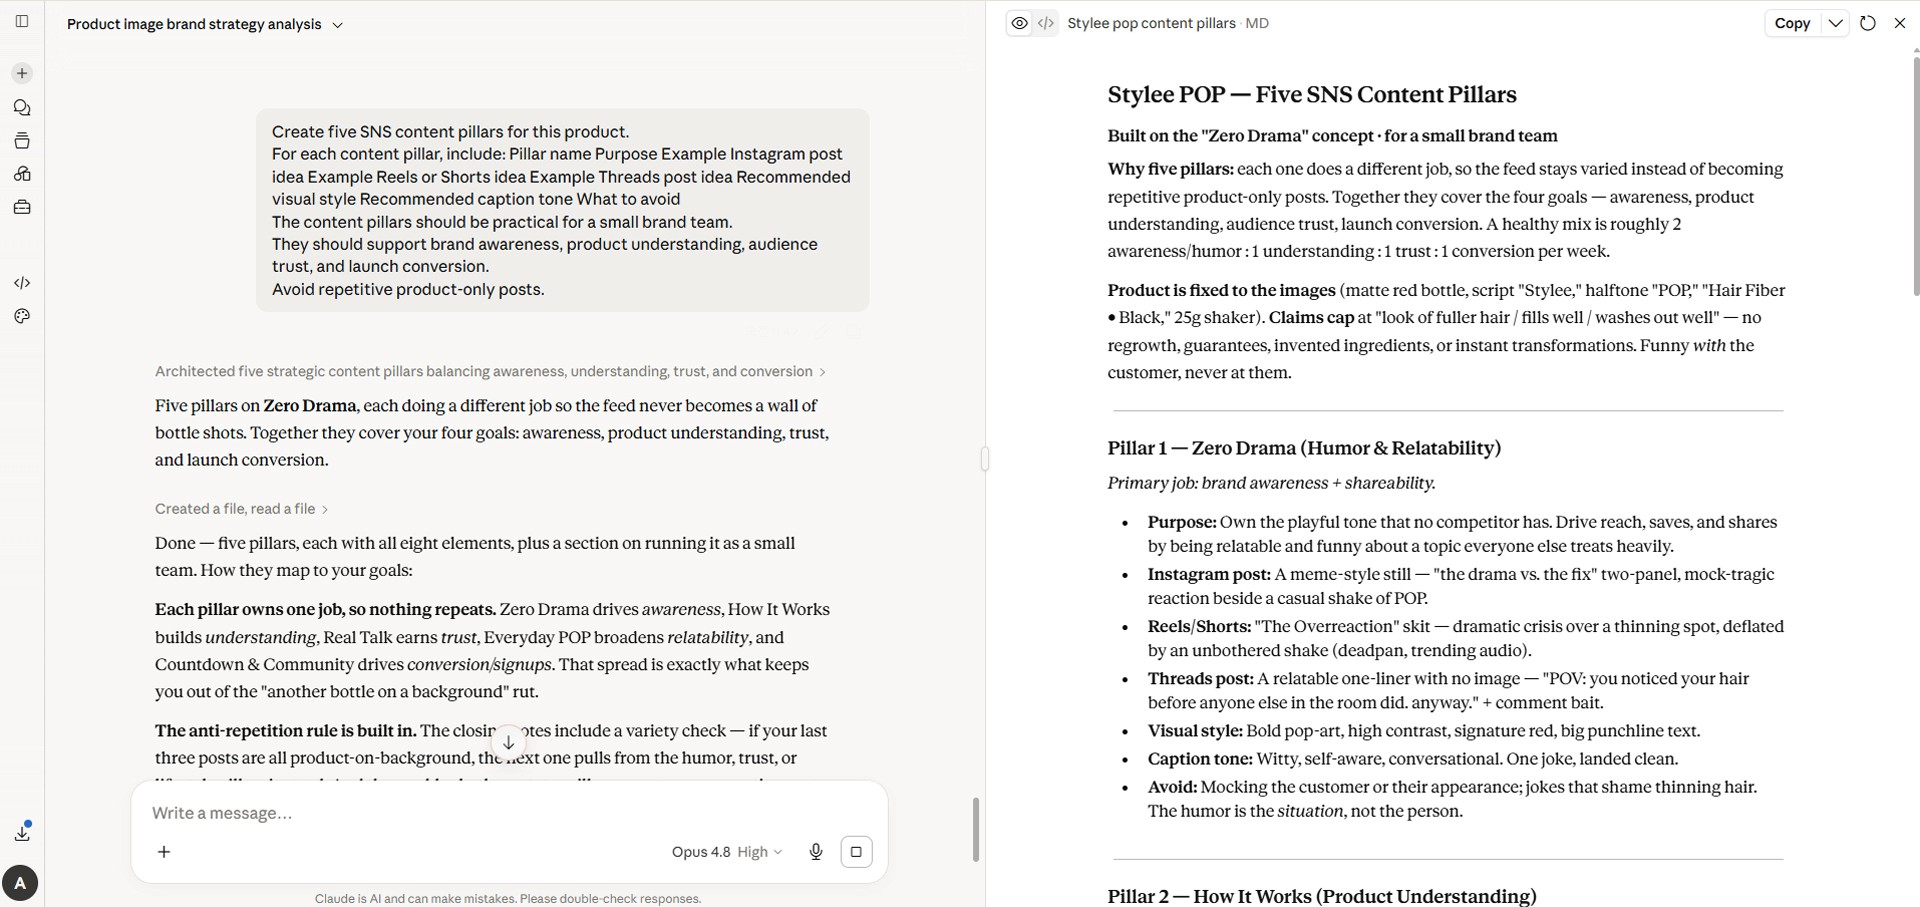Click the 'Write a message...' input field

pos(510,813)
